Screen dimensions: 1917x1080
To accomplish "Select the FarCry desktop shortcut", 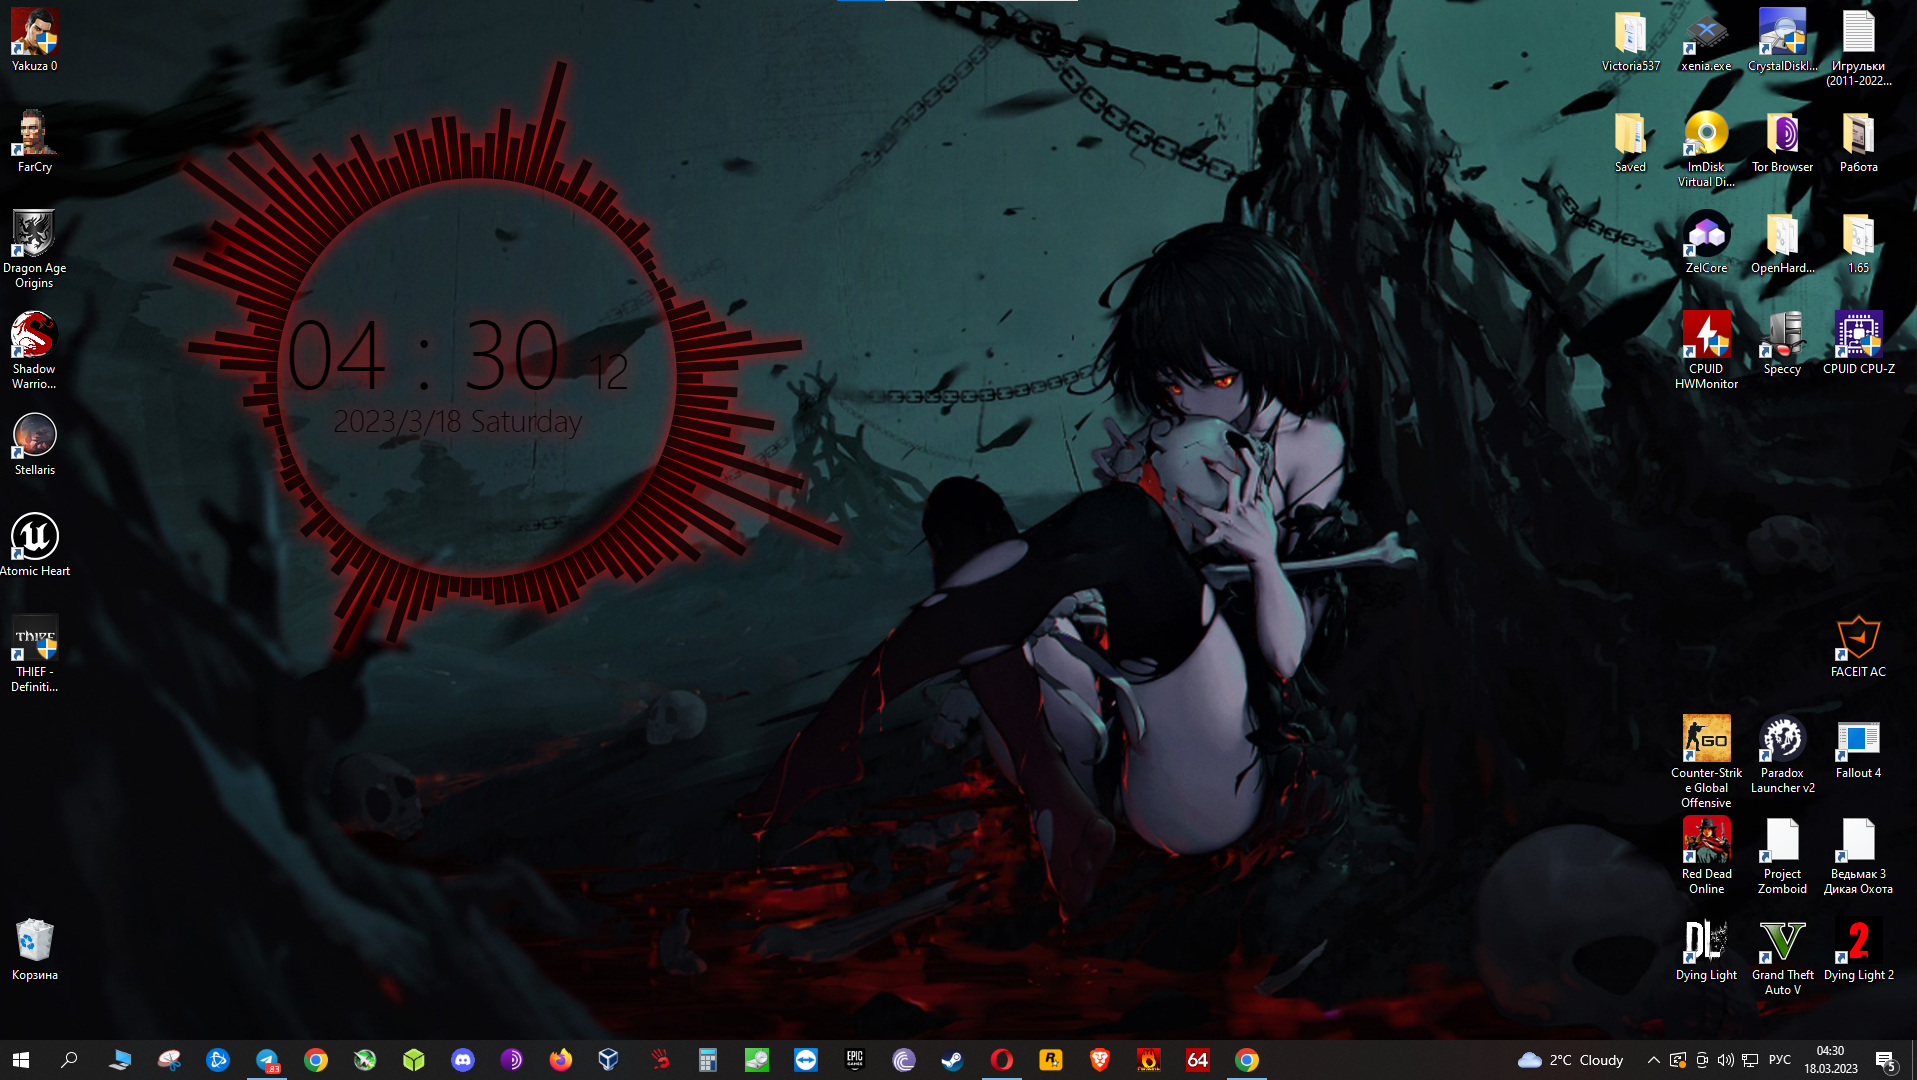I will [x=34, y=142].
